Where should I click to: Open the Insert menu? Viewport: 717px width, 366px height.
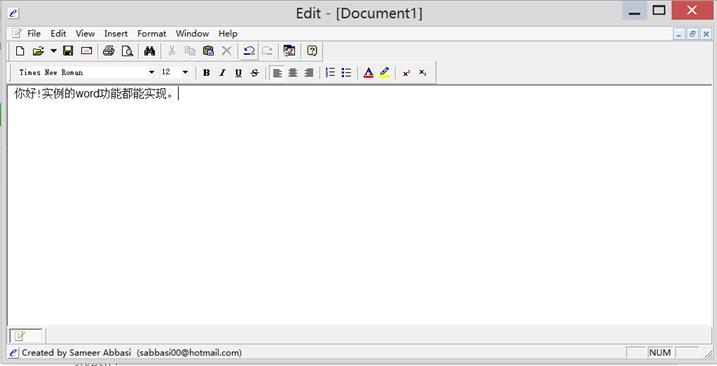click(x=116, y=33)
